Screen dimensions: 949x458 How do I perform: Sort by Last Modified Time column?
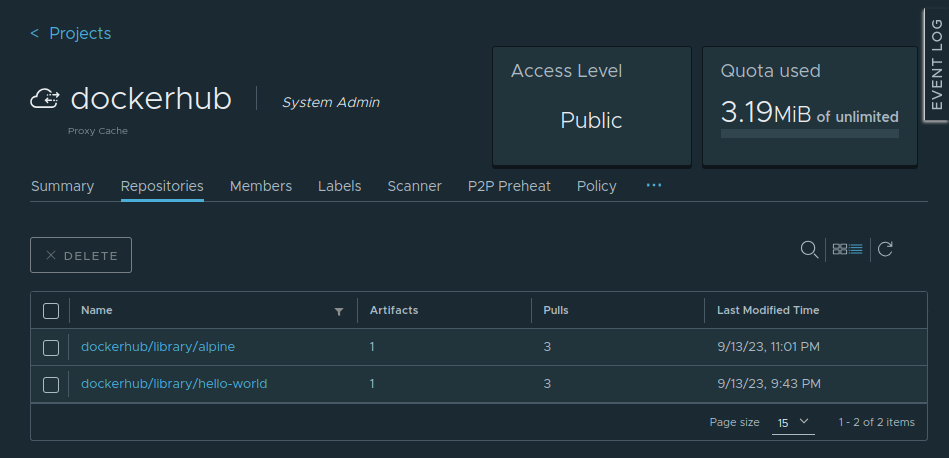768,311
